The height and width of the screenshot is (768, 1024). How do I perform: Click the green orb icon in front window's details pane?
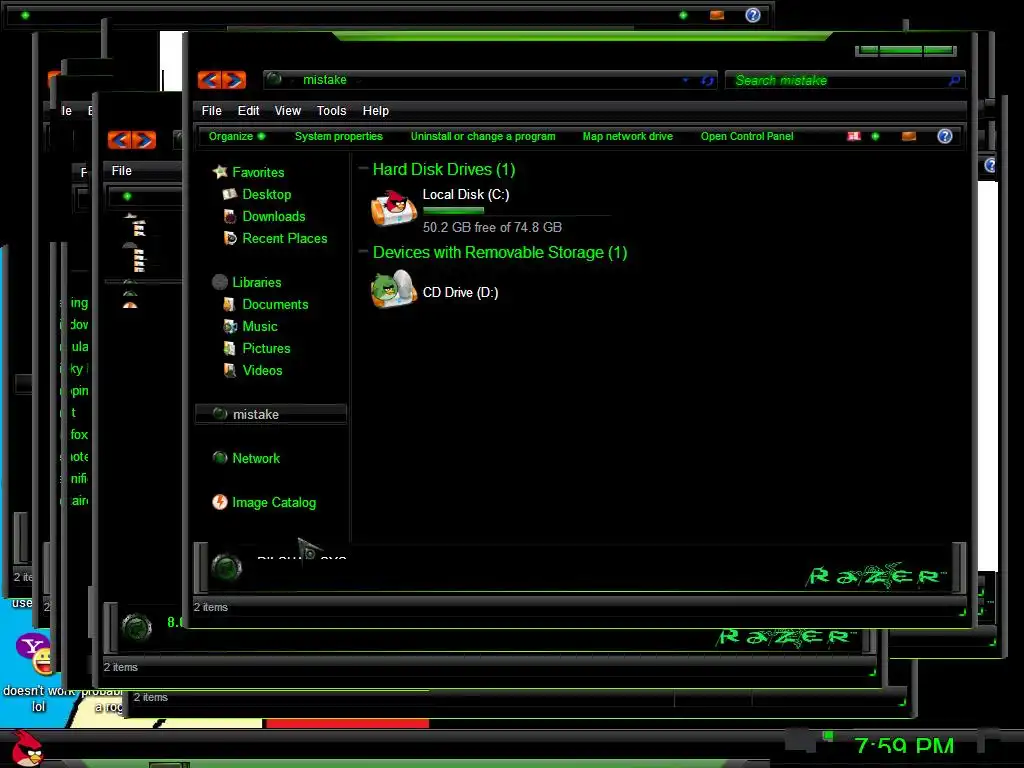point(227,567)
